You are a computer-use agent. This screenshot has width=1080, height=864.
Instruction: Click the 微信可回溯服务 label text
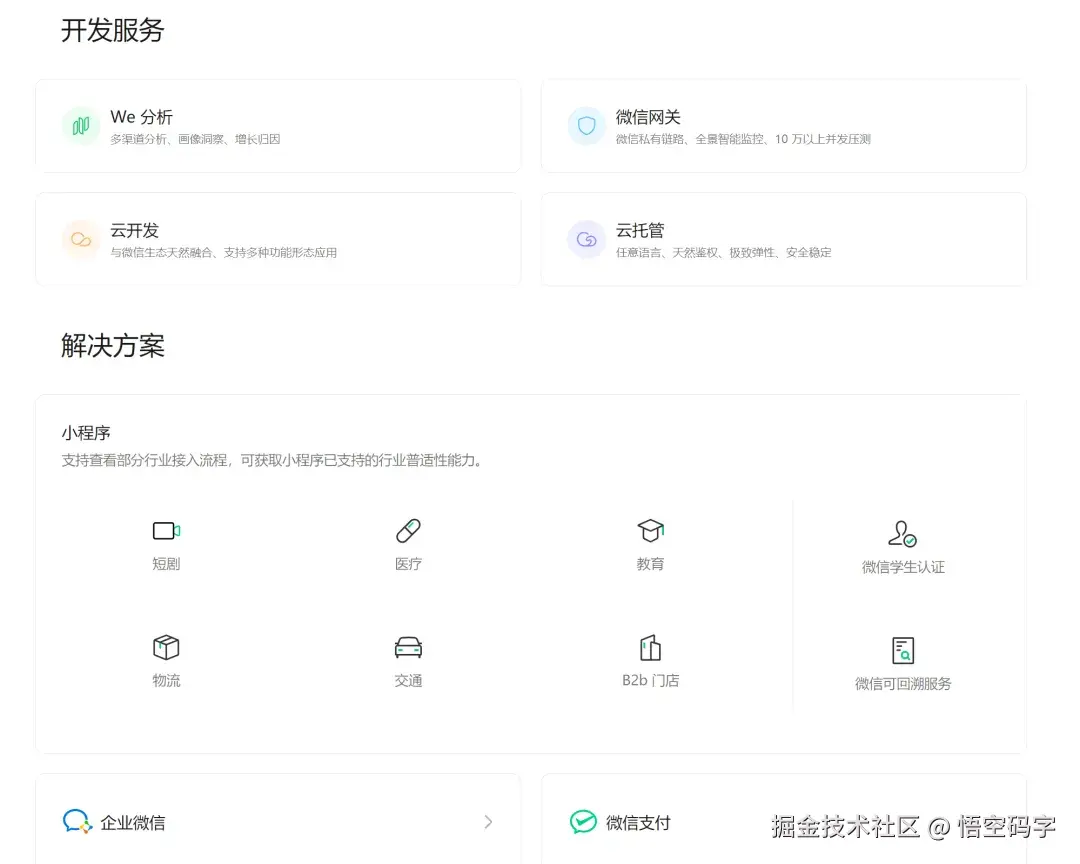(903, 683)
